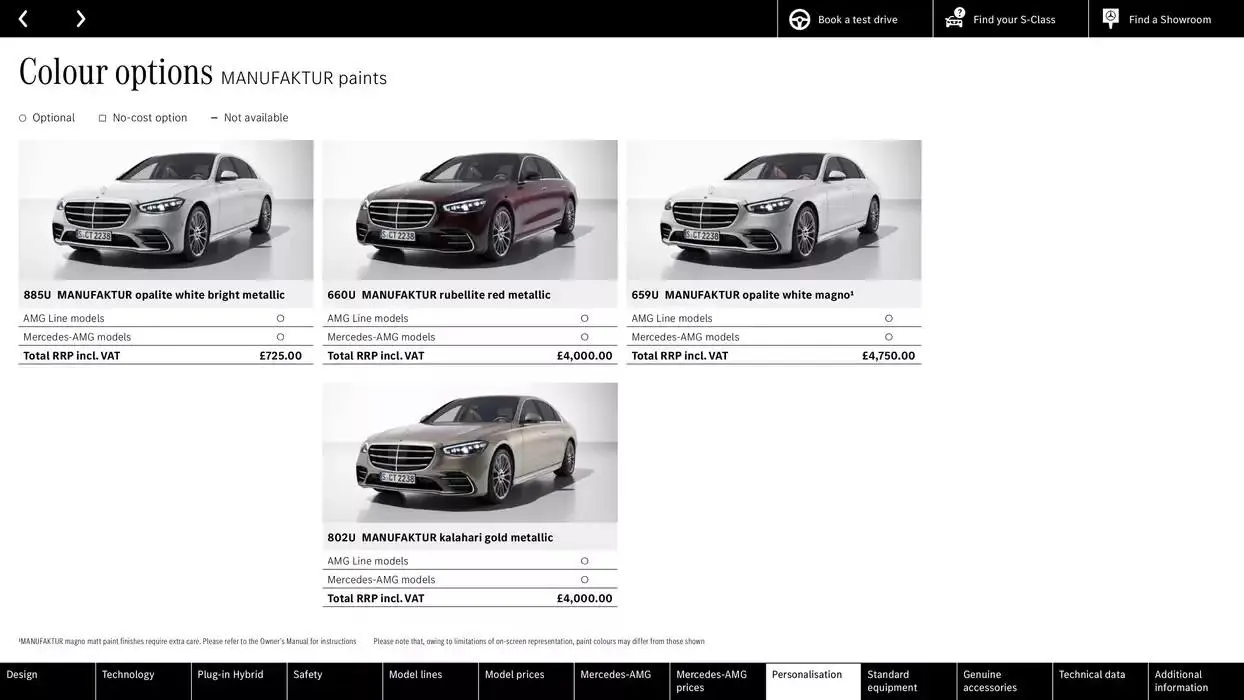Select the Standard equipment tab

coord(893,679)
